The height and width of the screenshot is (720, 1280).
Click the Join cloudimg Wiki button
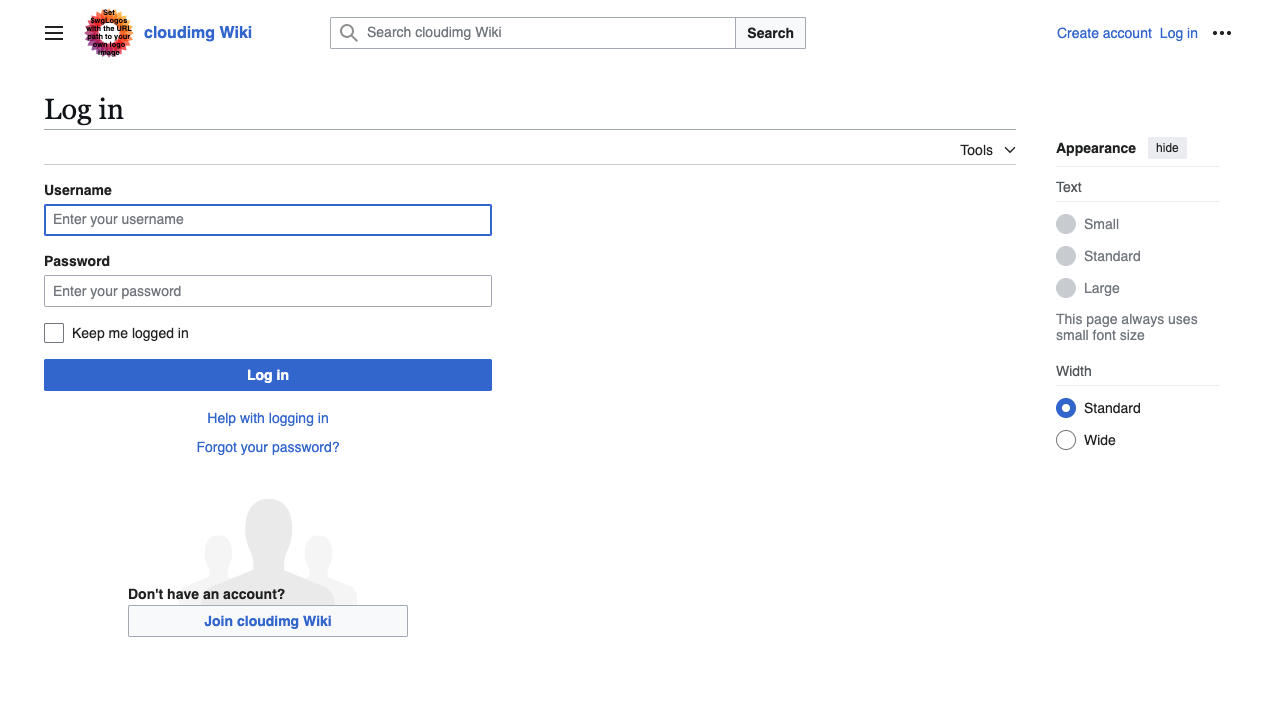click(x=268, y=621)
